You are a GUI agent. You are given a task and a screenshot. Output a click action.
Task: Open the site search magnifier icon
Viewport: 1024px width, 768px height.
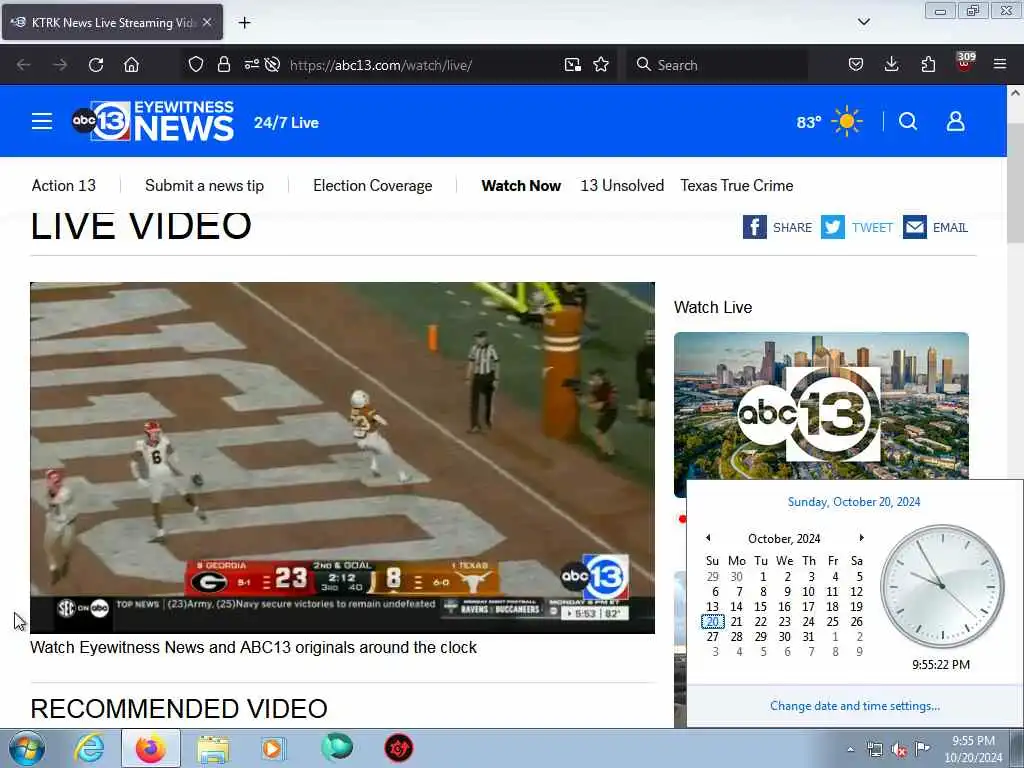[908, 121]
